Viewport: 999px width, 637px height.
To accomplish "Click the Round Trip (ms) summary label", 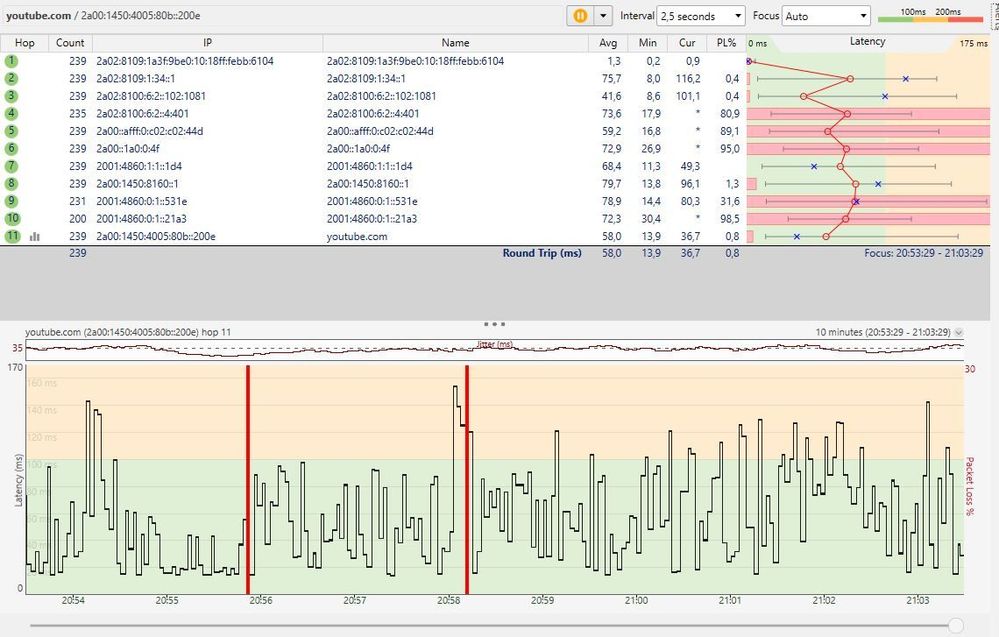I will click(542, 253).
